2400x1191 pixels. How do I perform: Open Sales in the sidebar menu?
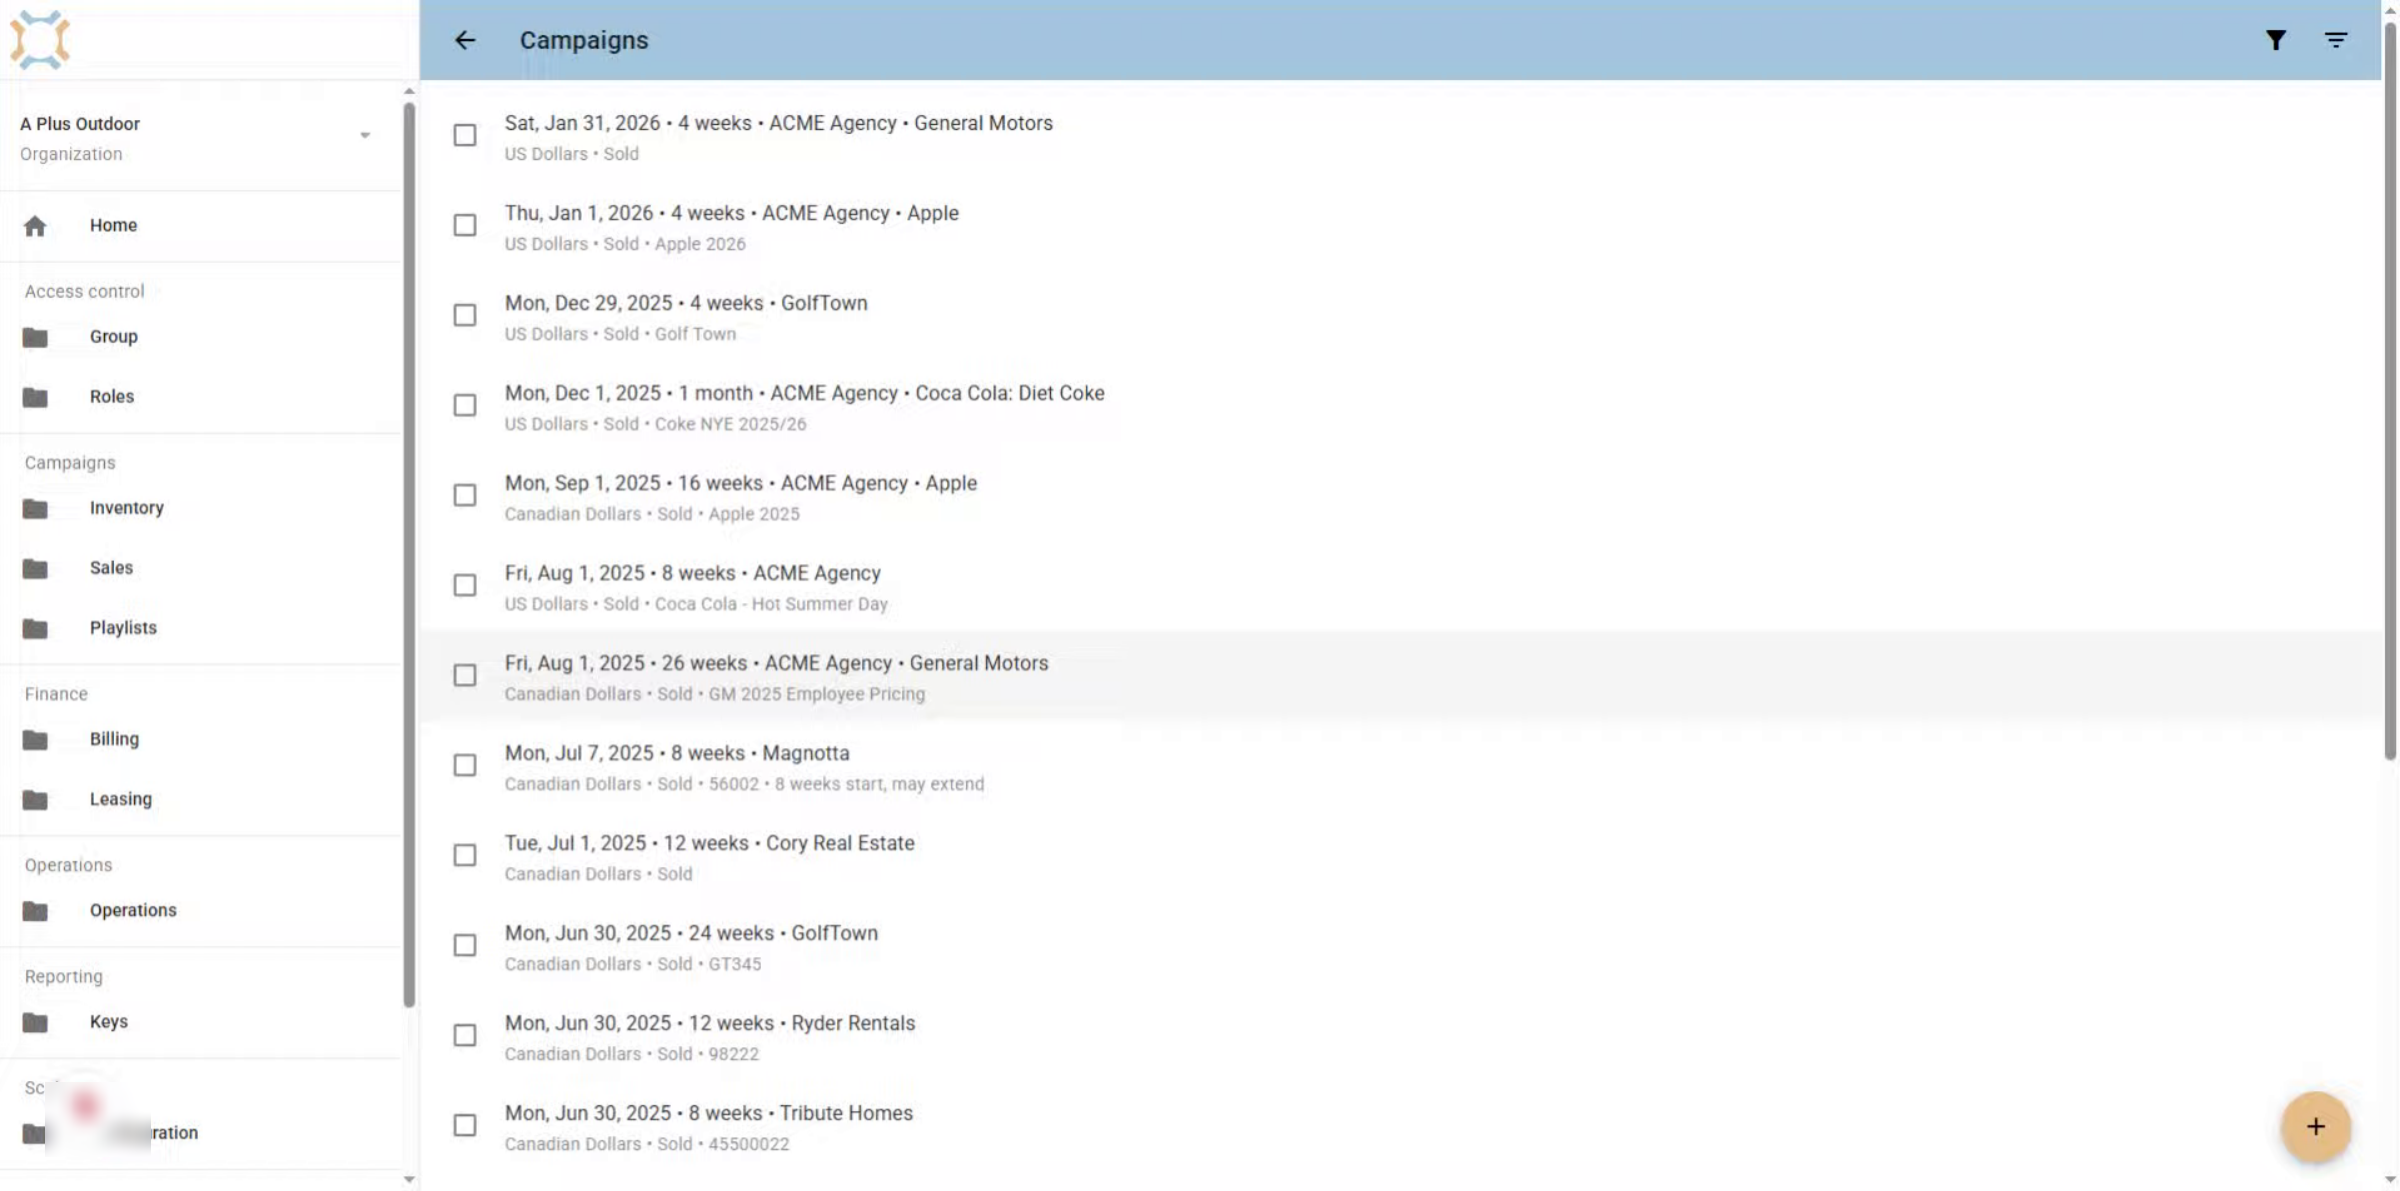(x=111, y=568)
